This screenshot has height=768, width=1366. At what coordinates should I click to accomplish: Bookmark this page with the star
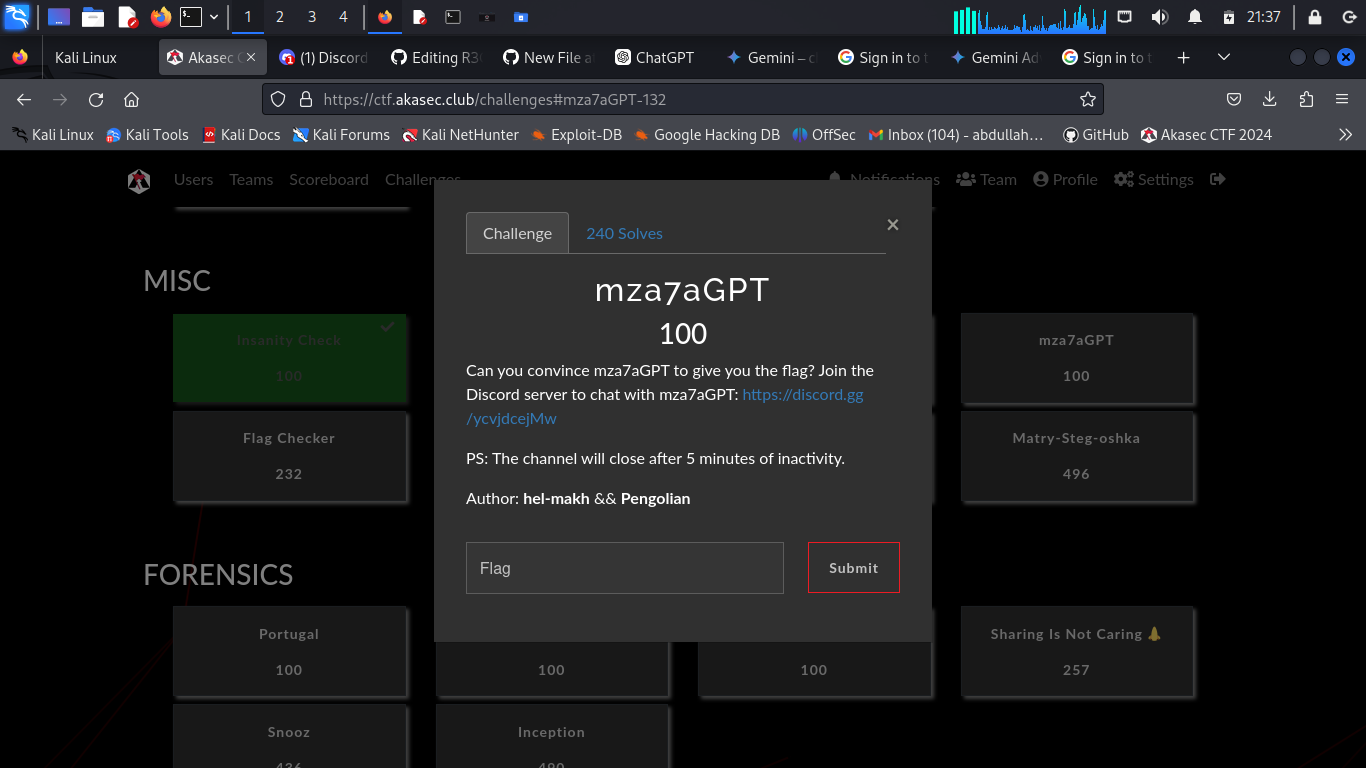click(x=1088, y=99)
